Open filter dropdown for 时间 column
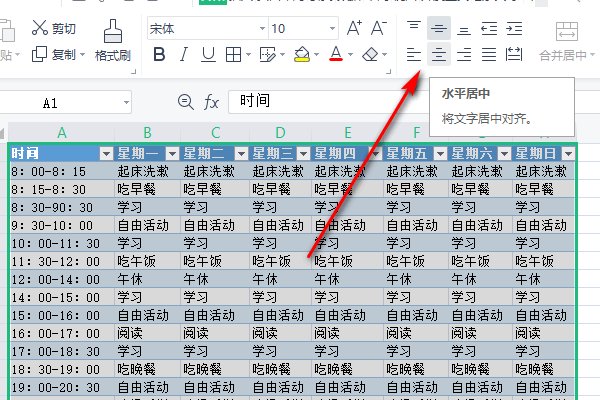The height and width of the screenshot is (400, 600). point(106,153)
